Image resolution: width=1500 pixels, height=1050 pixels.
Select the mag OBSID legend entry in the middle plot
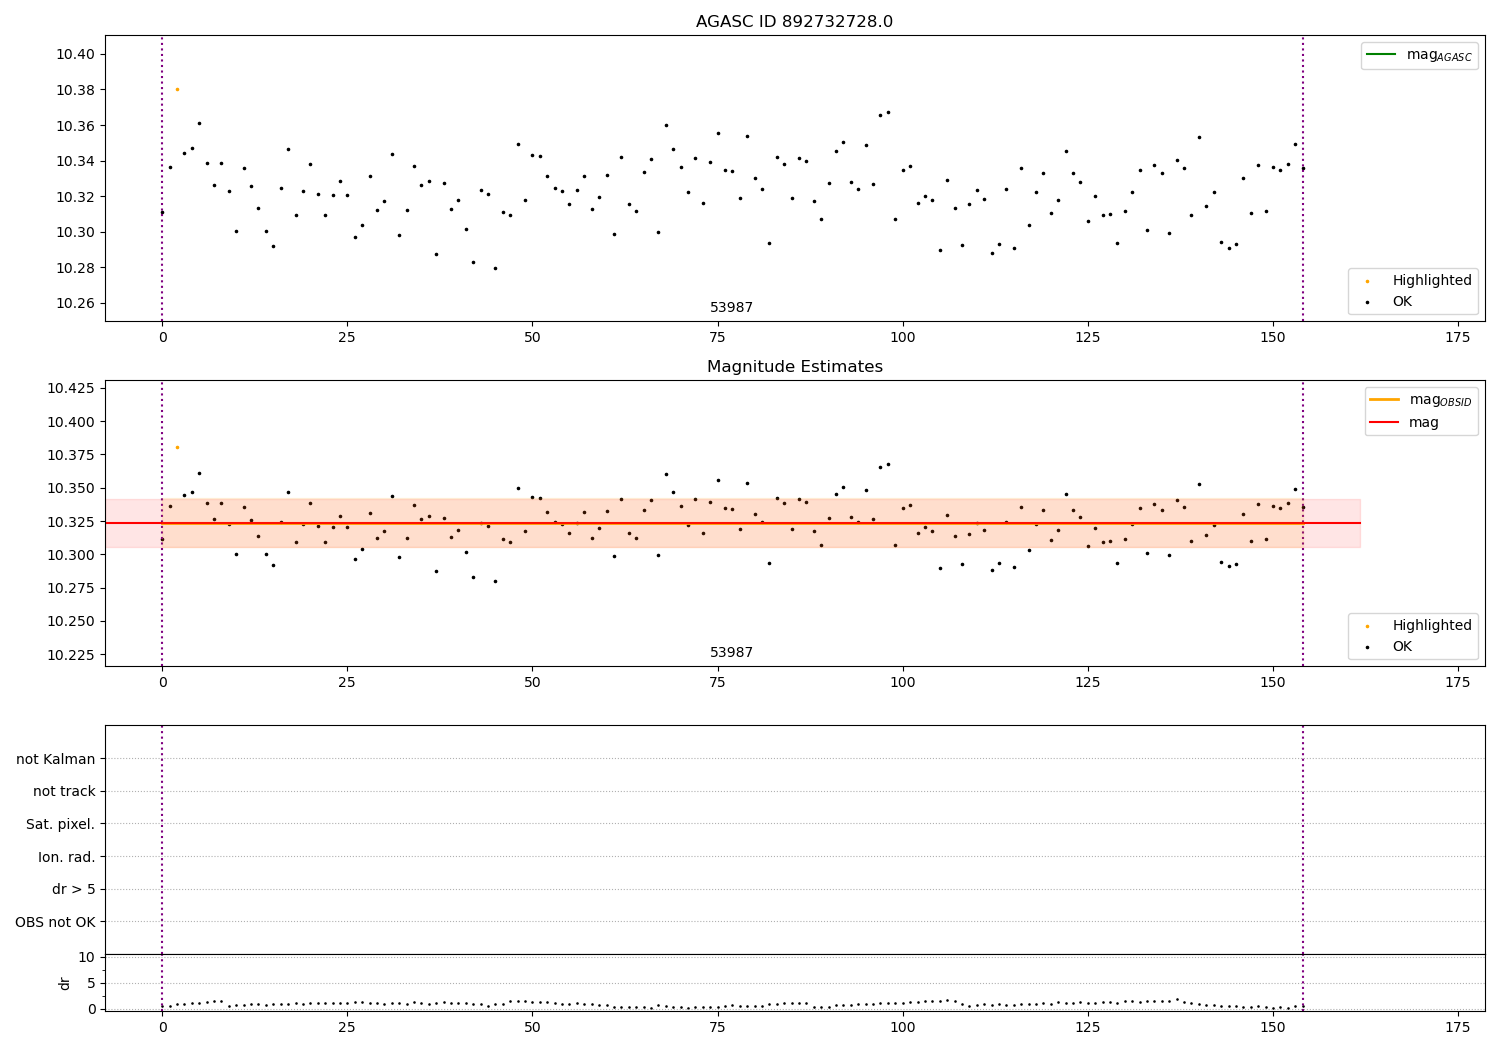1420,400
